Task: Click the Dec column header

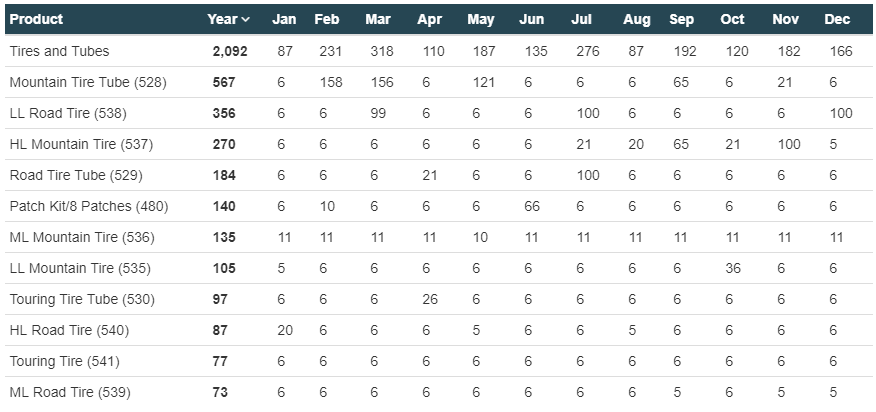Action: click(837, 19)
